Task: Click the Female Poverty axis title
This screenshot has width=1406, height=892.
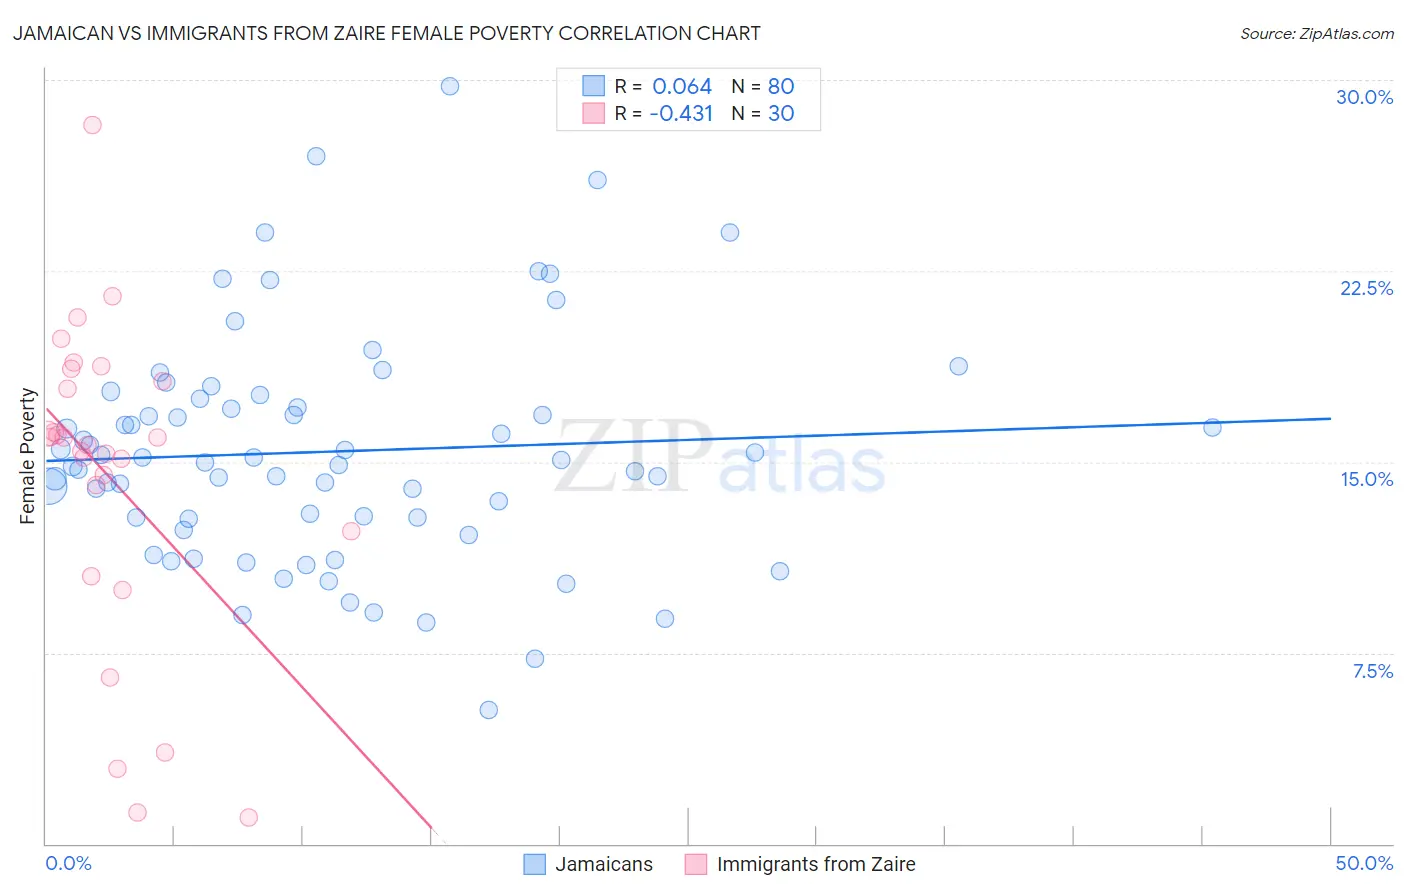Action: click(27, 456)
